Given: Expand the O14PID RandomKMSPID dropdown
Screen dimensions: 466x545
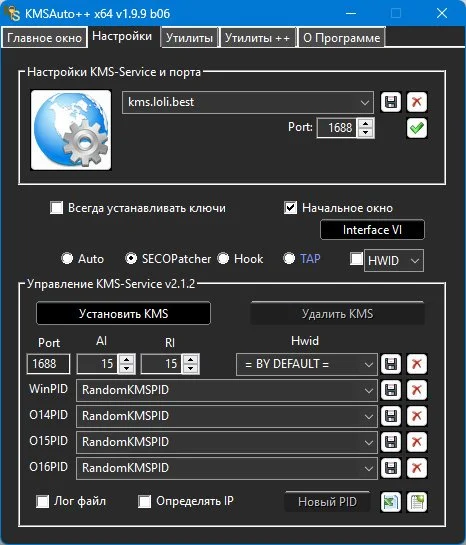Looking at the screenshot, I should [x=369, y=416].
